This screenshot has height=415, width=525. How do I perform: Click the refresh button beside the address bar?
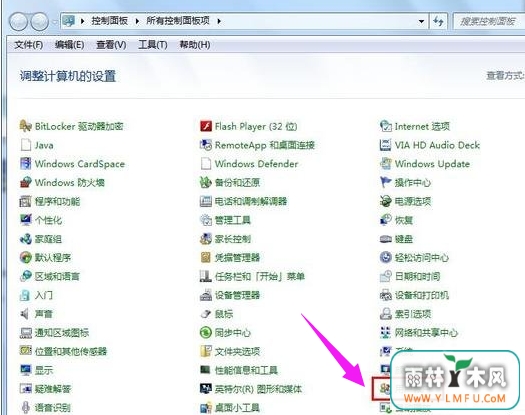[438, 21]
